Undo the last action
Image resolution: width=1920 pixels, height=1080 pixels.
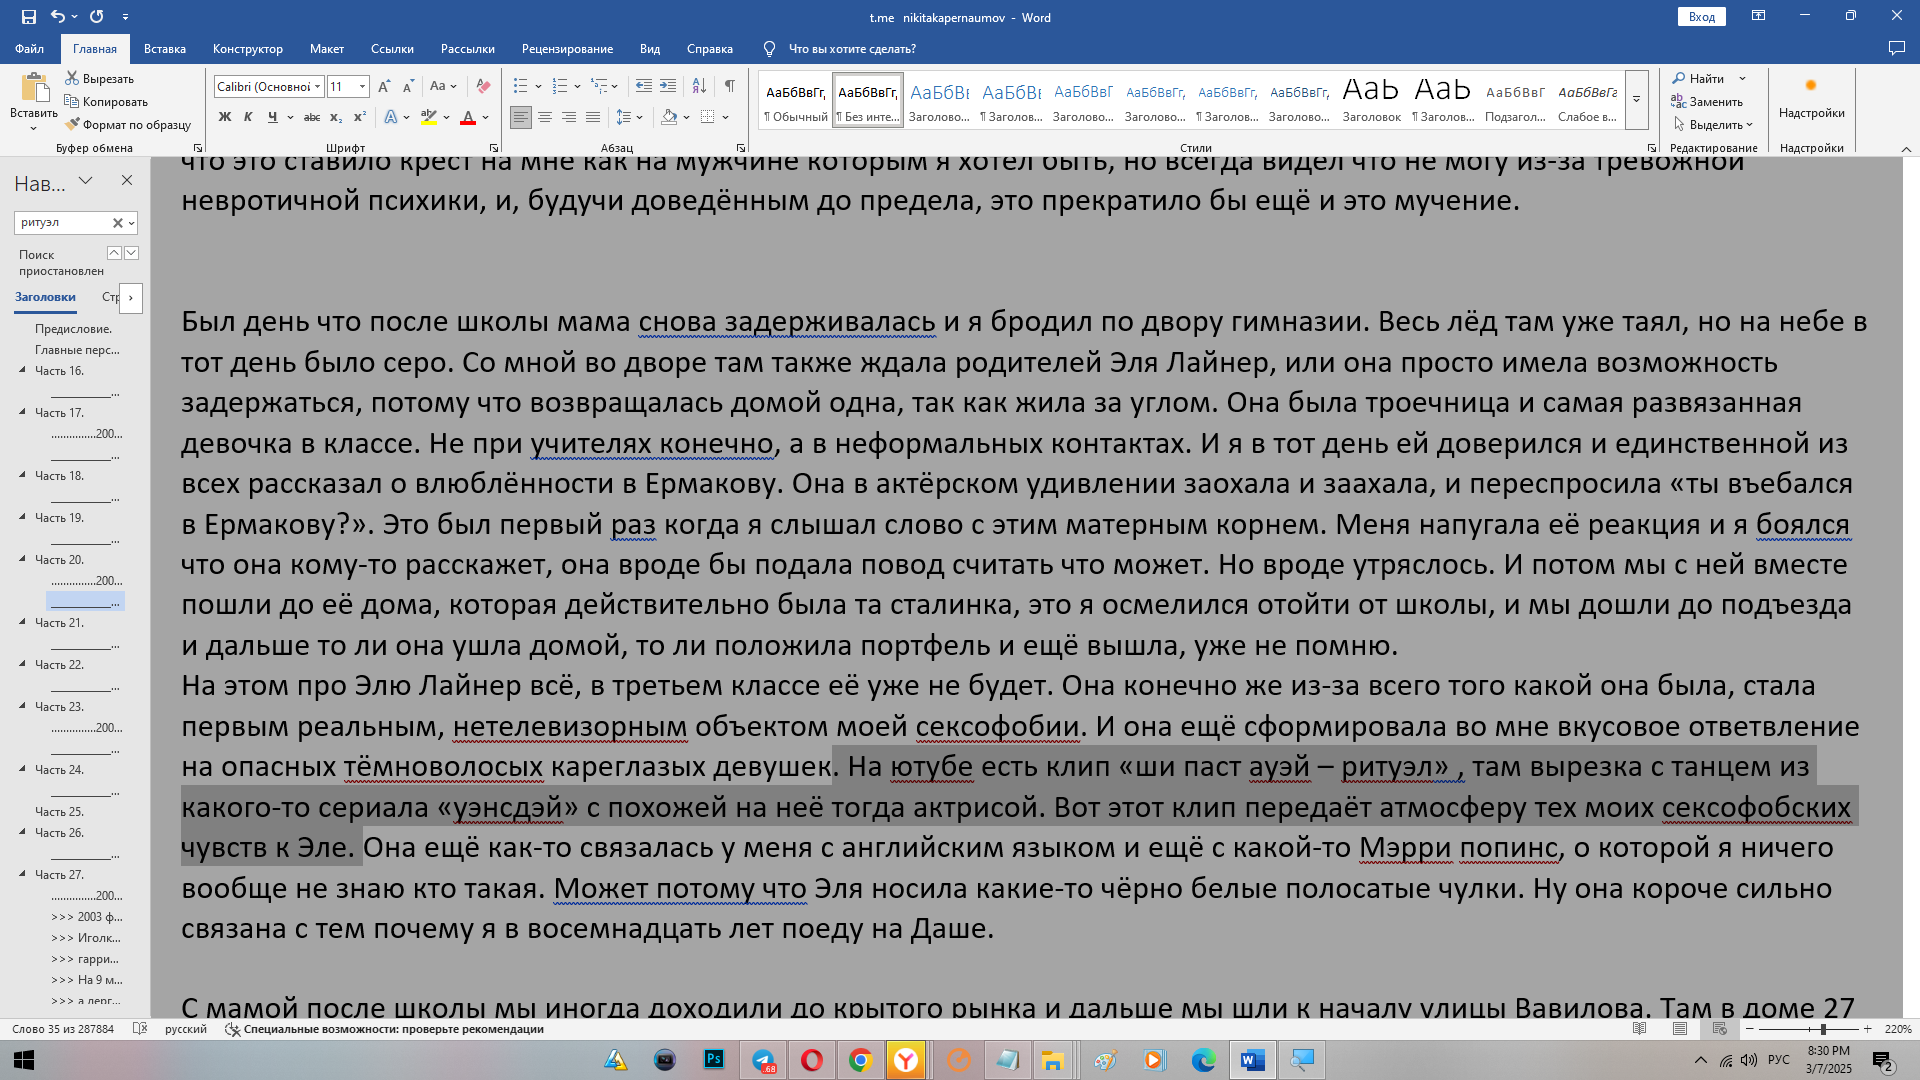(x=58, y=17)
